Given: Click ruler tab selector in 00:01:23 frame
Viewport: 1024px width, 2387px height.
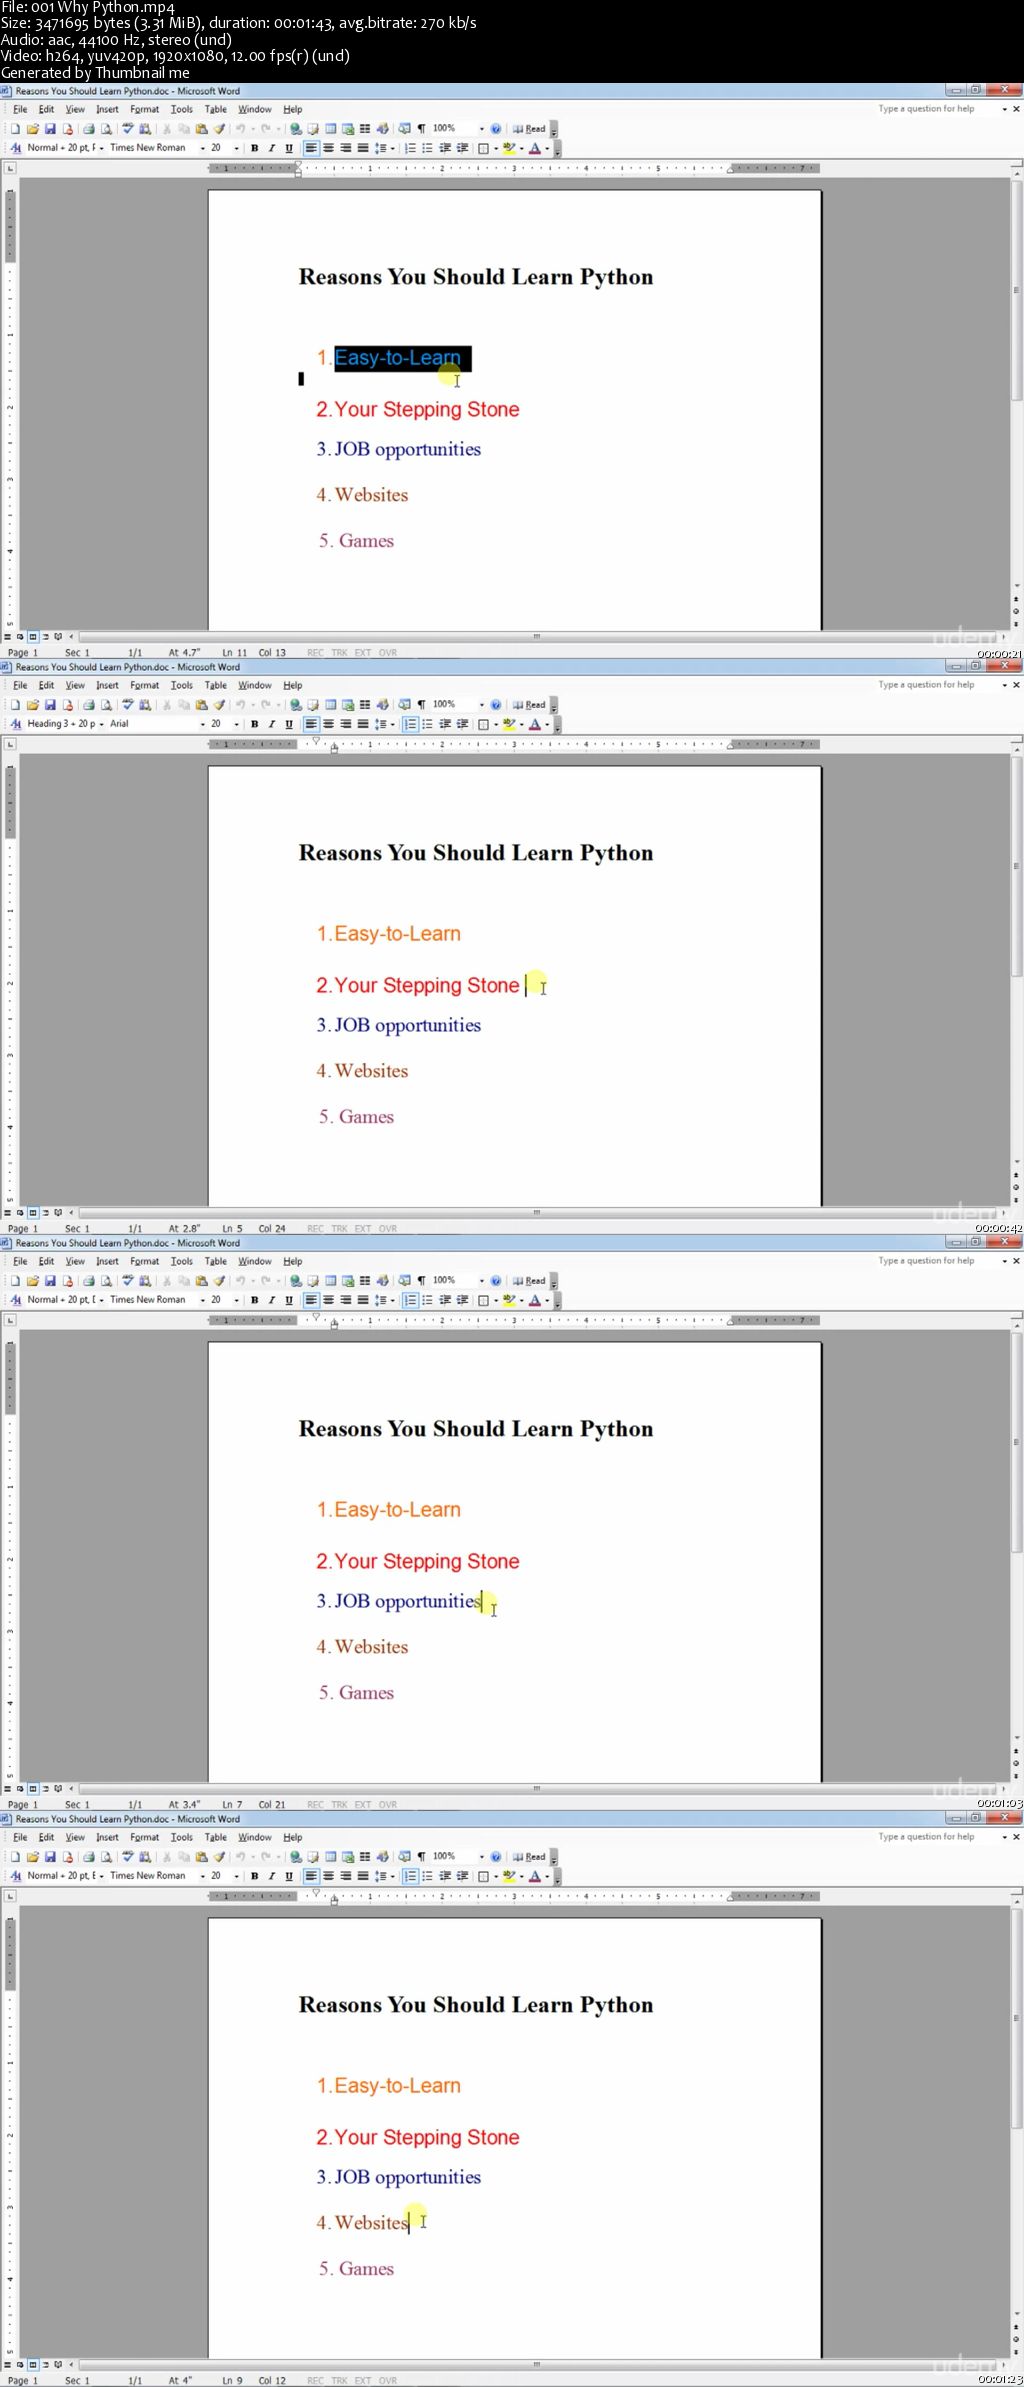Looking at the screenshot, I should pos(10,1896).
